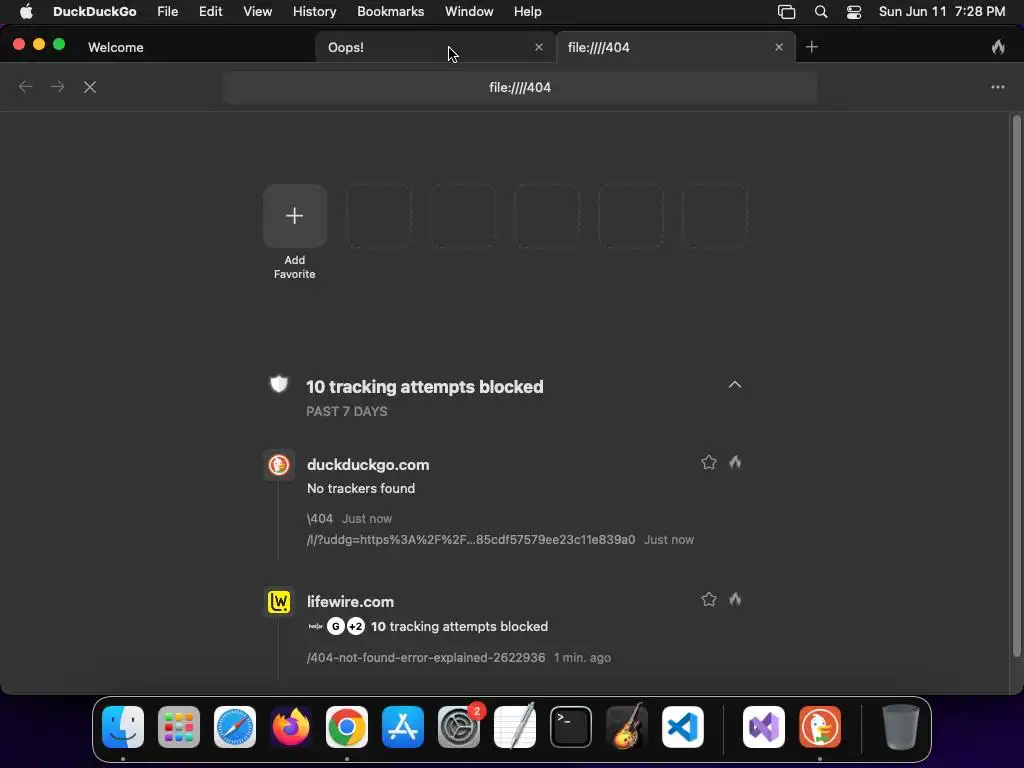Open Finder from the Dock
This screenshot has width=1024, height=768.
coord(123,727)
